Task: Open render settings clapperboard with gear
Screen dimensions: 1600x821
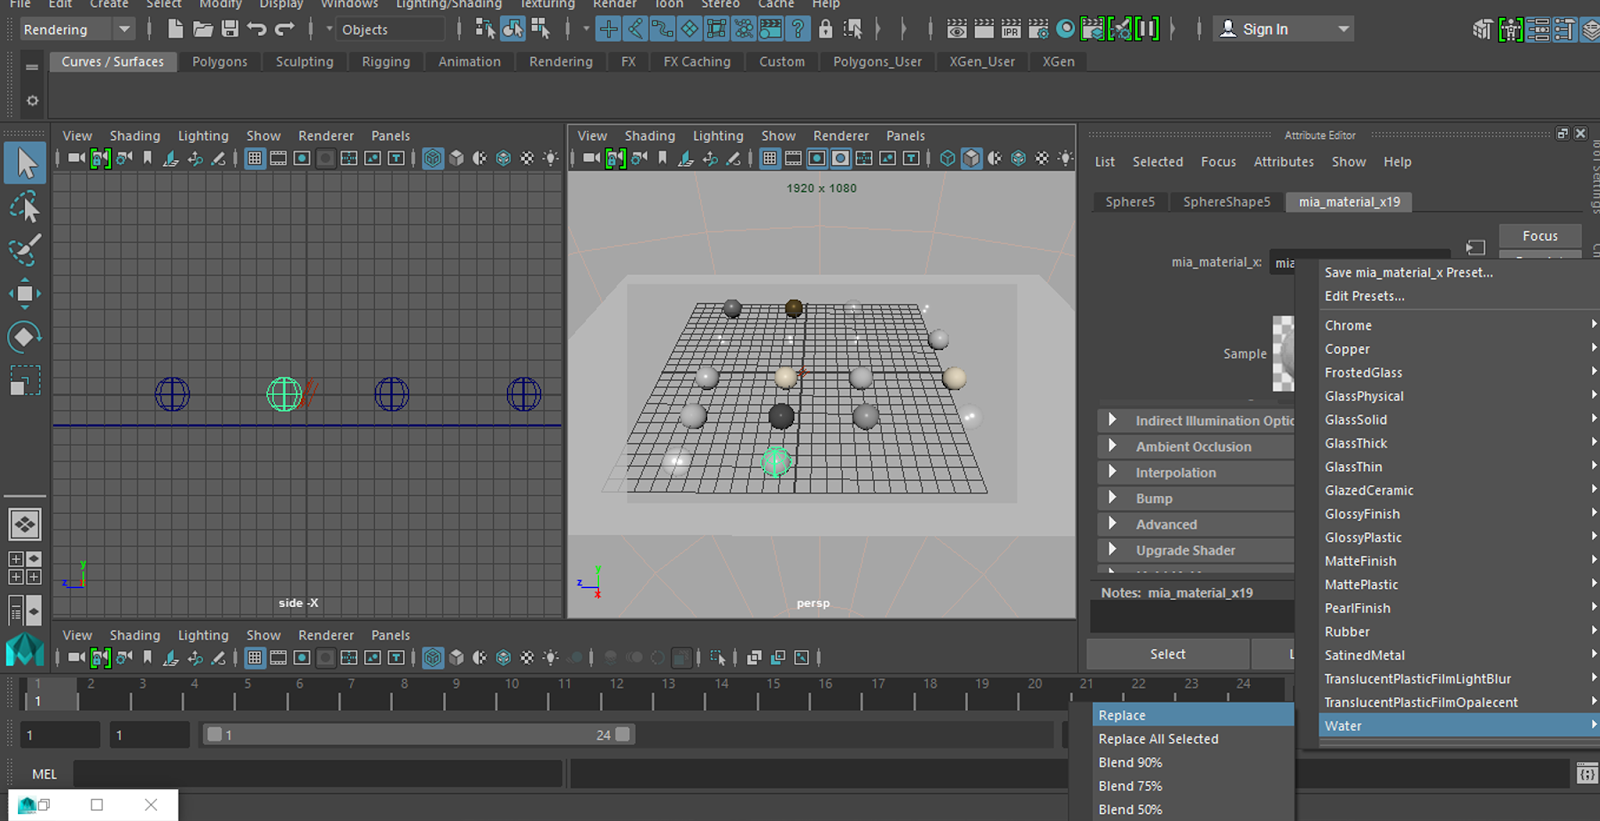Action: coord(1038,29)
